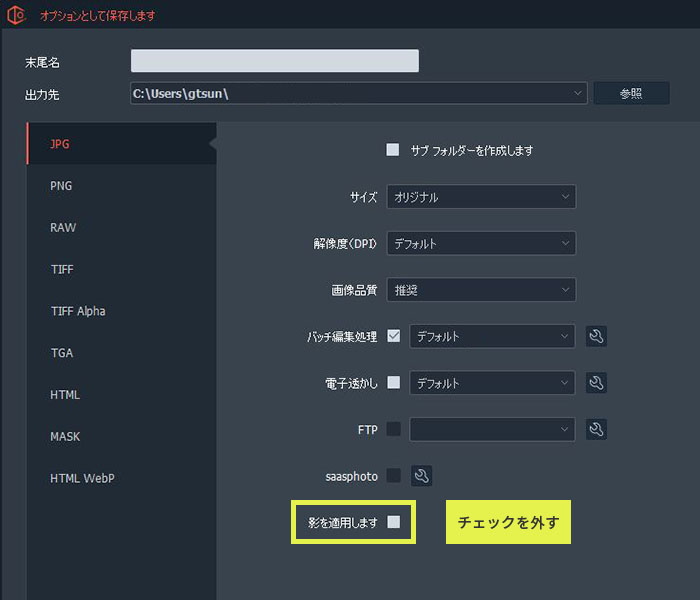The height and width of the screenshot is (600, 700).
Task: Open the 画像品質 dropdown
Action: (481, 290)
